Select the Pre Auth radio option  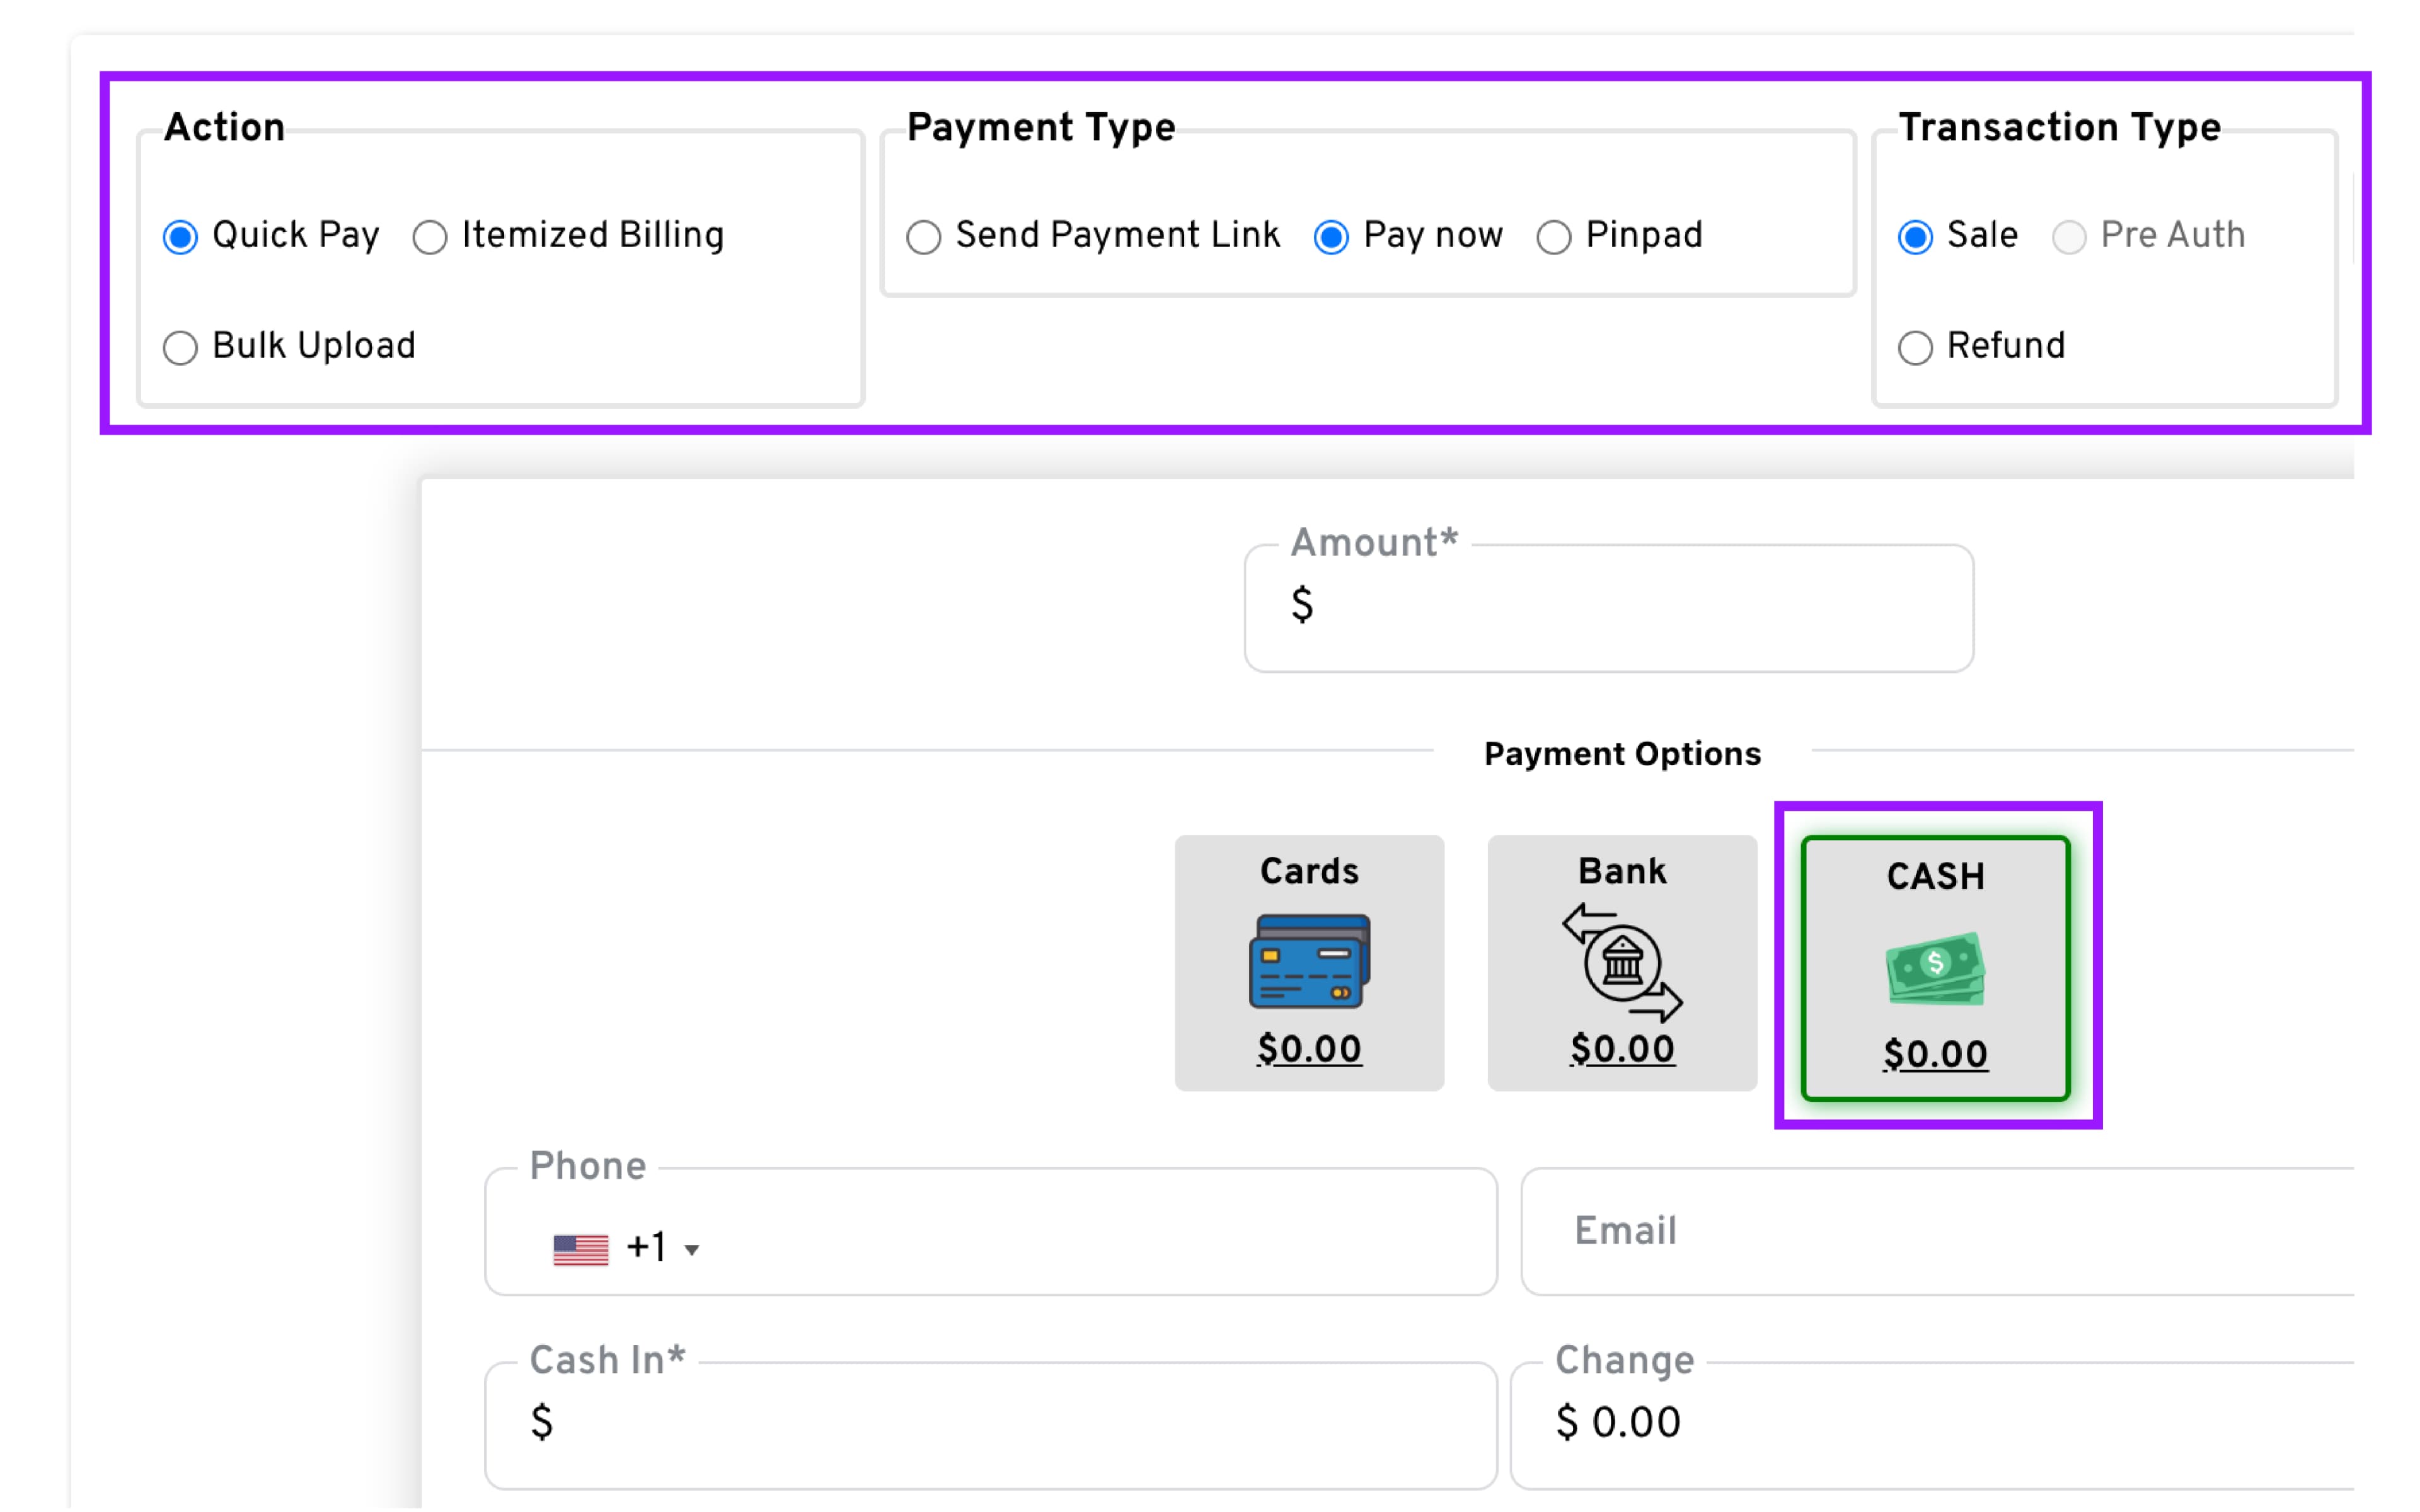(x=2069, y=237)
